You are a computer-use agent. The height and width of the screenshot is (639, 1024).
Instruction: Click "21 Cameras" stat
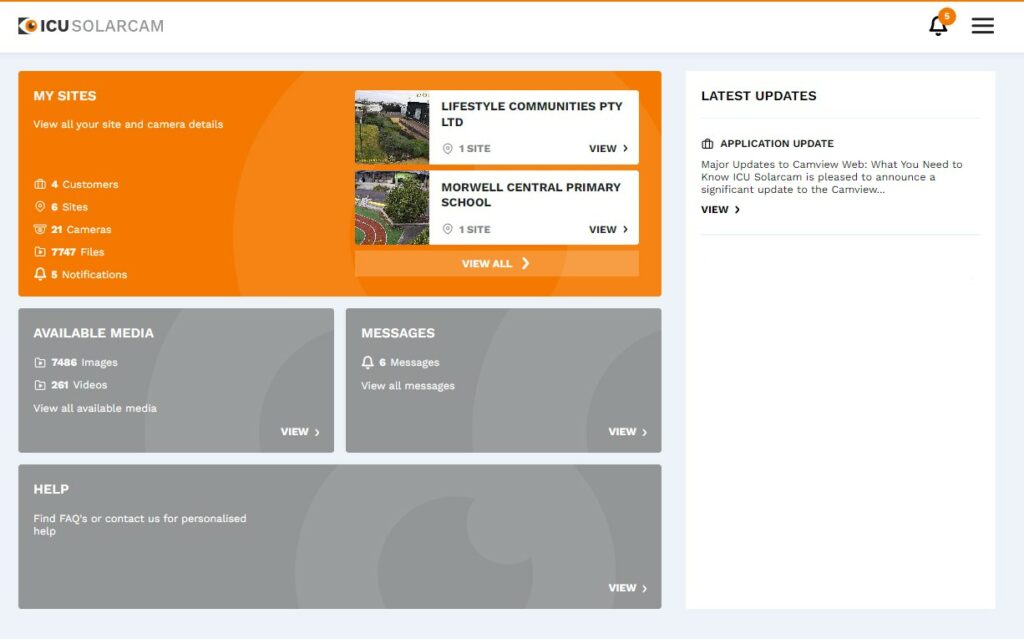point(81,229)
